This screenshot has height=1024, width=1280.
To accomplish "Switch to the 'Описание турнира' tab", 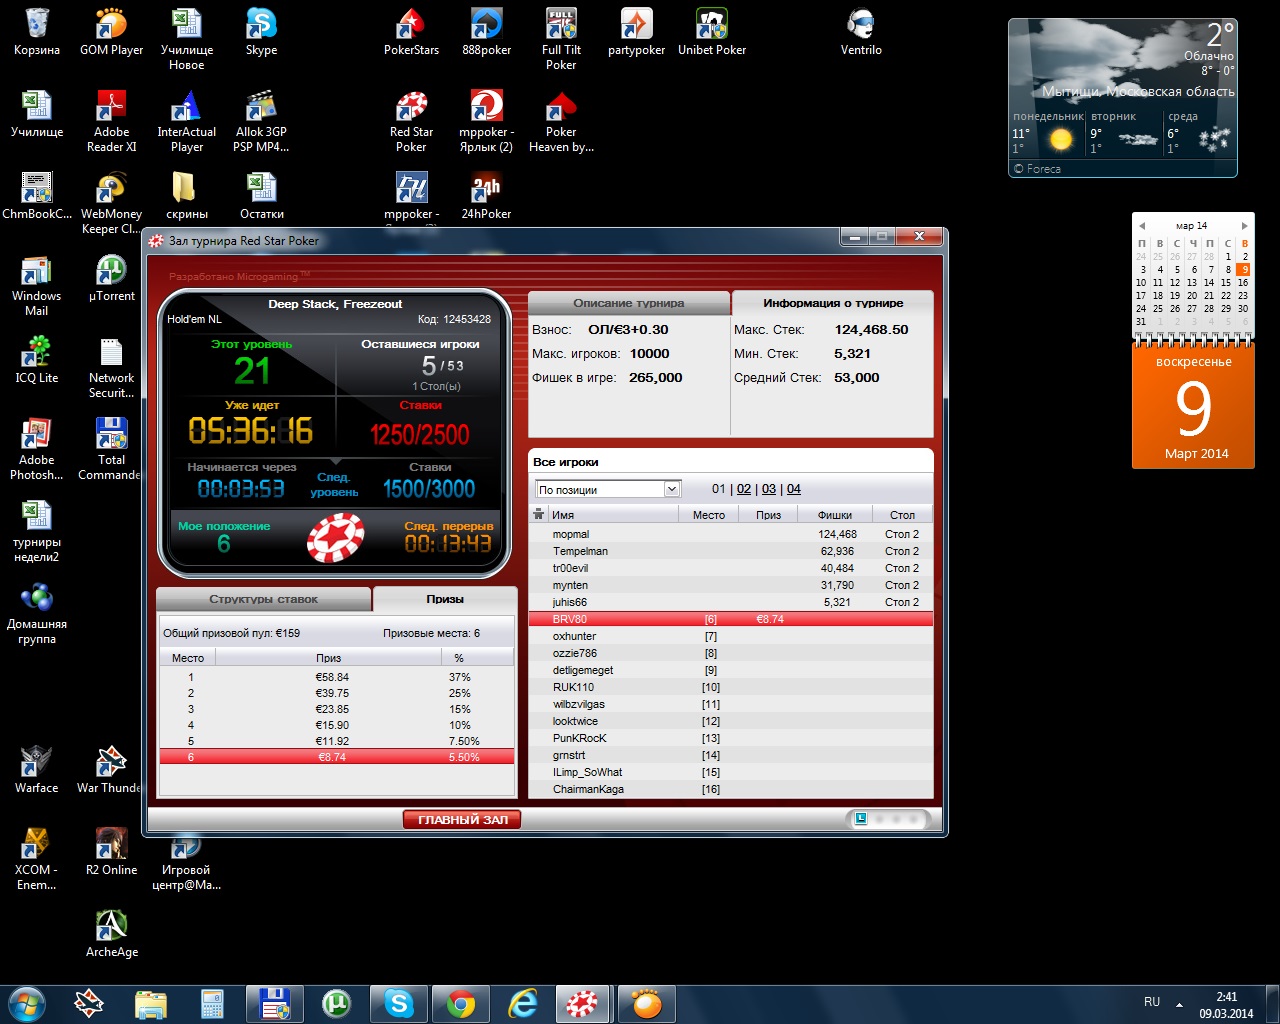I will [629, 303].
